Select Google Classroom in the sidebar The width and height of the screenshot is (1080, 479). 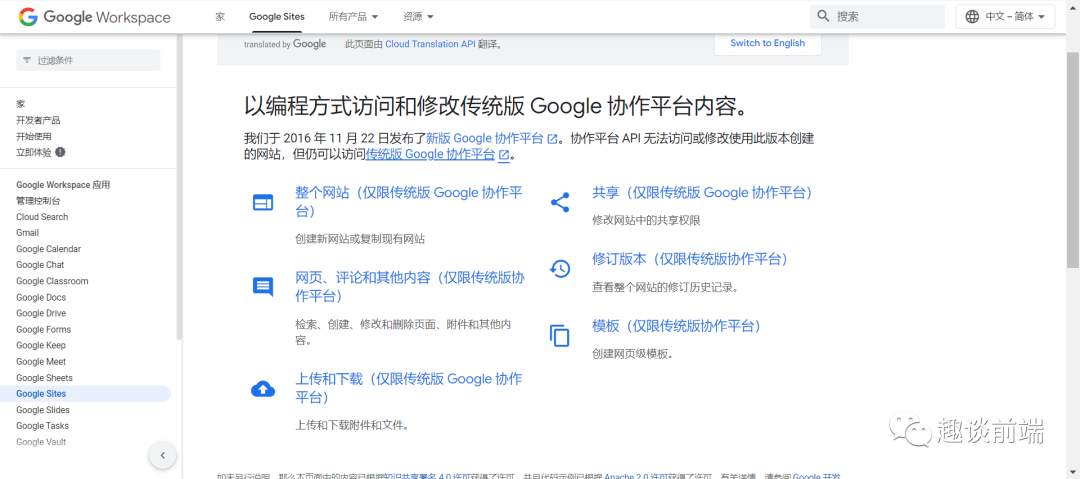pos(52,281)
